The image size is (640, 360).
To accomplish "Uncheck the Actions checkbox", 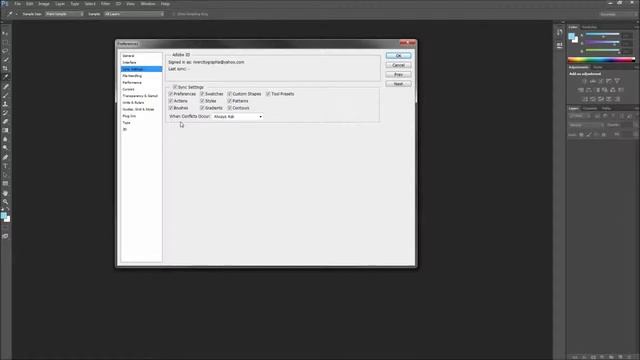I will (x=171, y=101).
